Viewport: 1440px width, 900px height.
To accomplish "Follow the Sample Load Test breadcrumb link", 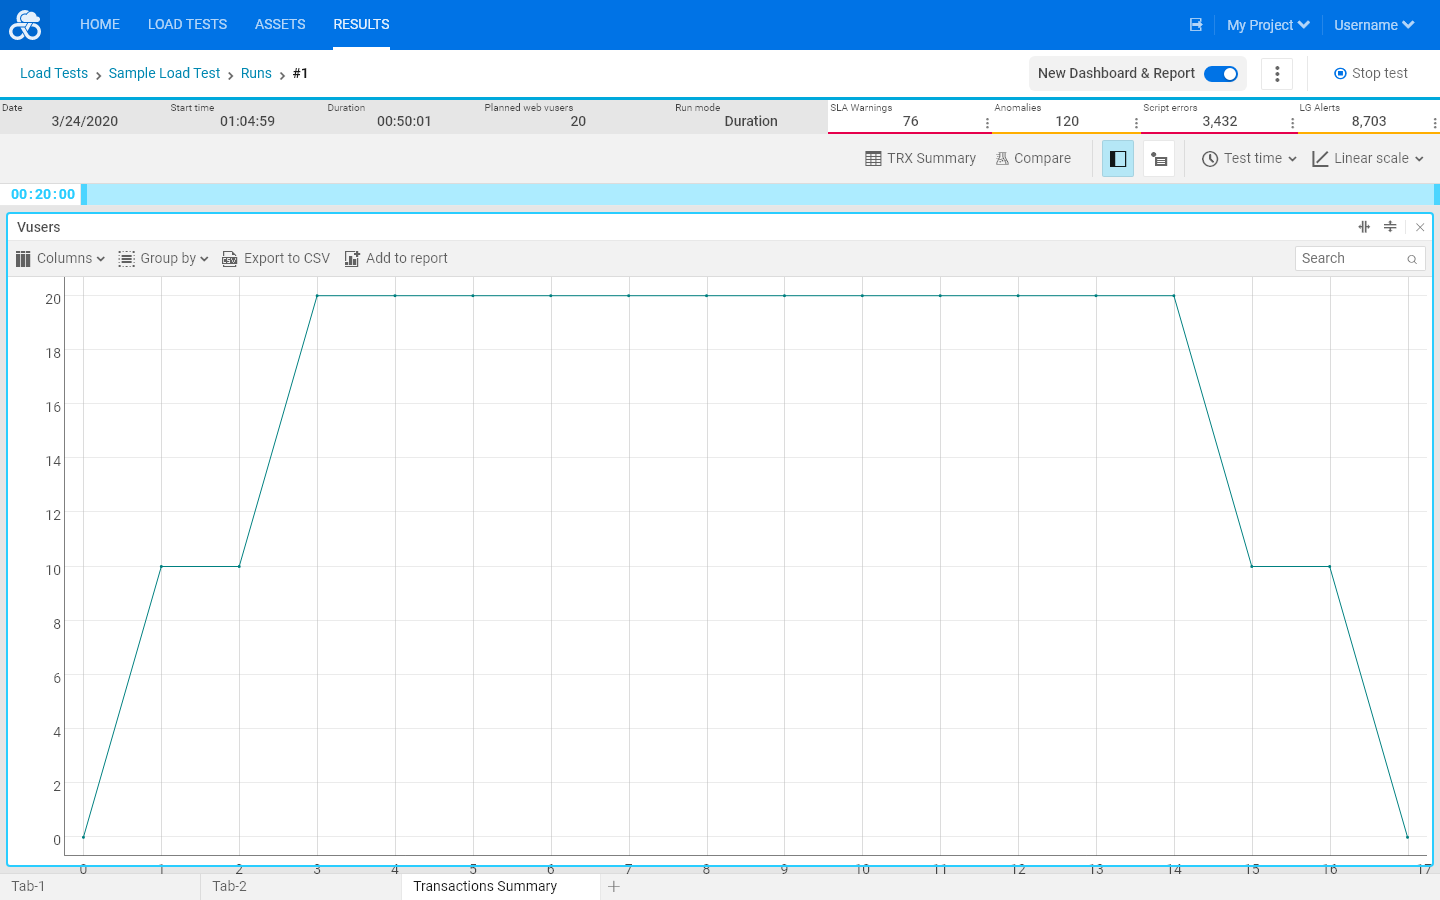I will tap(164, 74).
